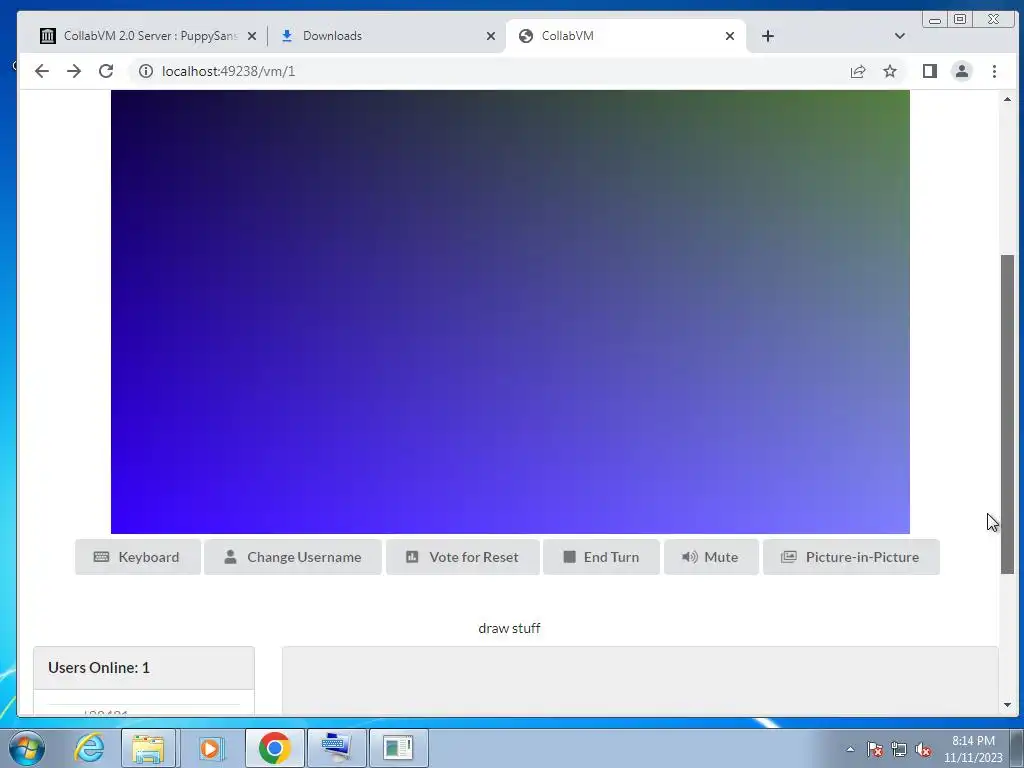Open Action Center flag icon
Screen dimensions: 1024x768
click(875, 749)
